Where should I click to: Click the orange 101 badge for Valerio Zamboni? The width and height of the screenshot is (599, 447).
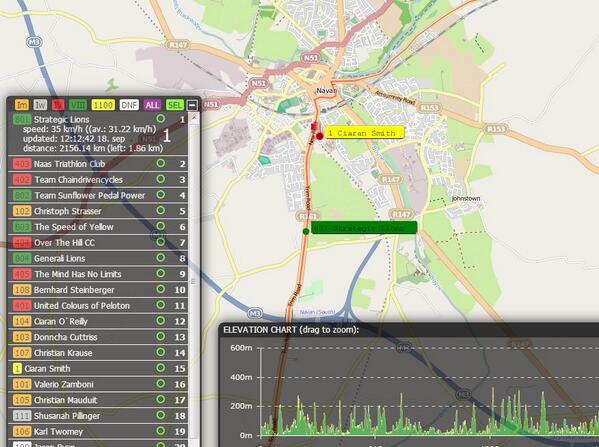click(22, 384)
